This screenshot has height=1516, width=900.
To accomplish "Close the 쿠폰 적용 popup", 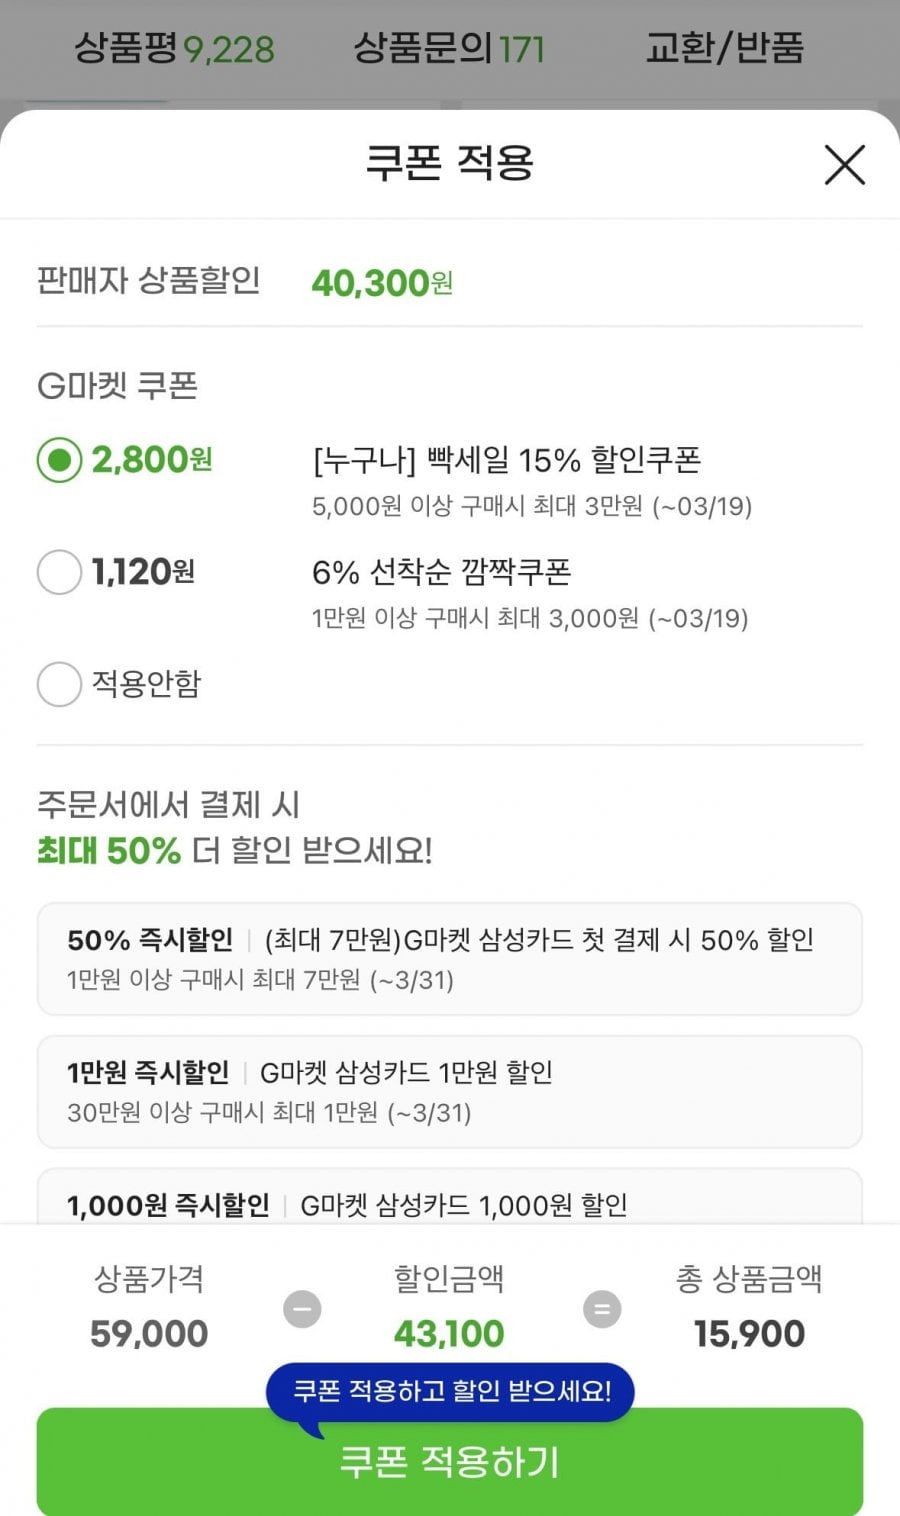I will click(844, 165).
